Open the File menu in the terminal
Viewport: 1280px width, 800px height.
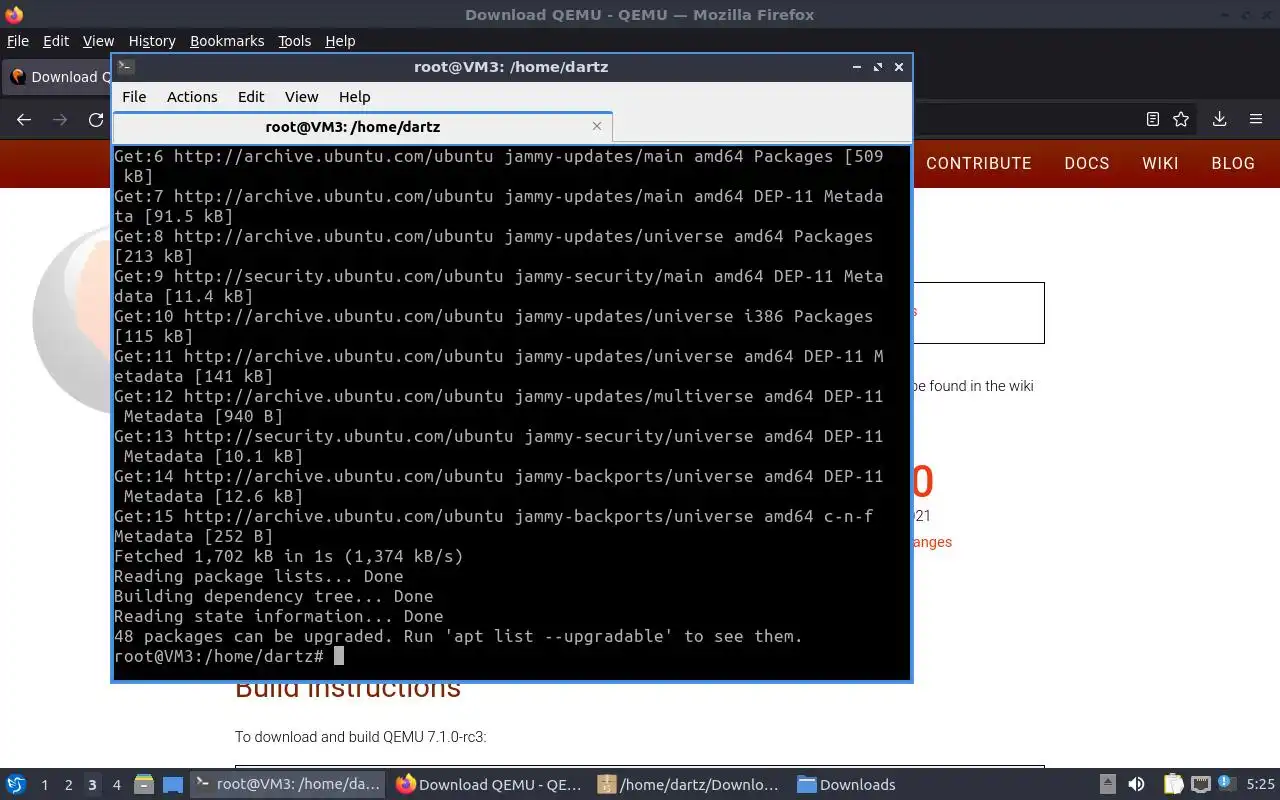point(134,96)
